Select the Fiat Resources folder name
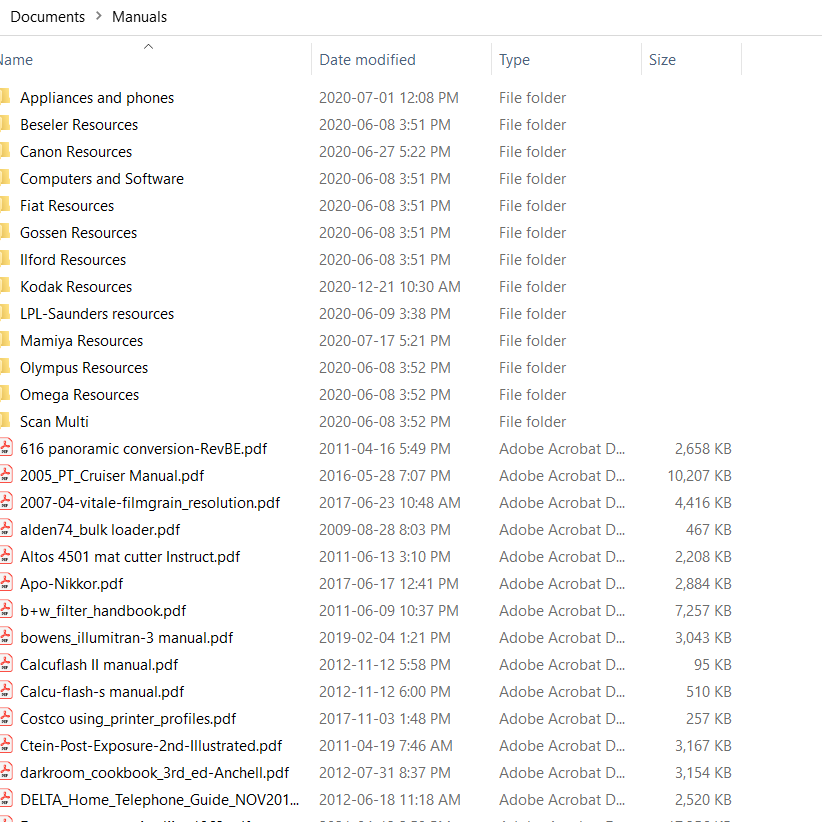Viewport: 822px width, 828px height. [67, 205]
